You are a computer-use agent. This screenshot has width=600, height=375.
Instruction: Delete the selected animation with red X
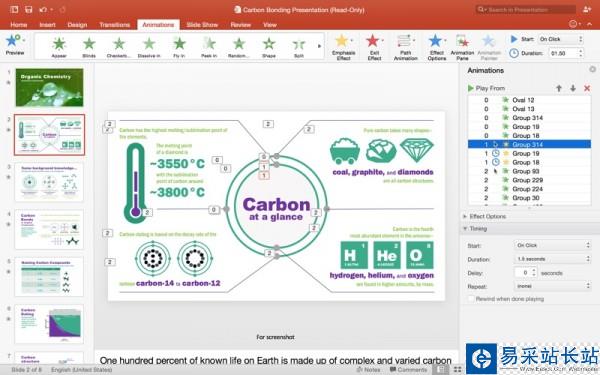587,88
